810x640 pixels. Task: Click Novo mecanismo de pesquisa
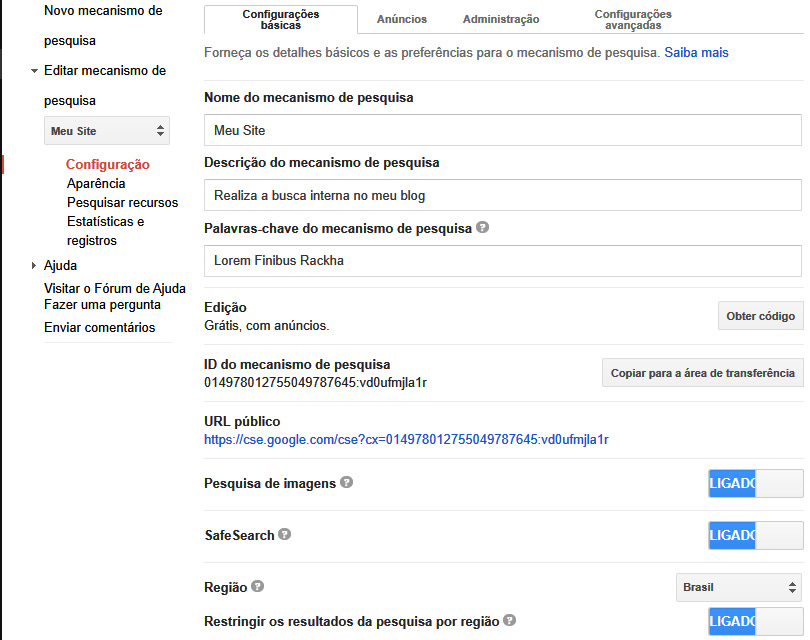[103, 25]
